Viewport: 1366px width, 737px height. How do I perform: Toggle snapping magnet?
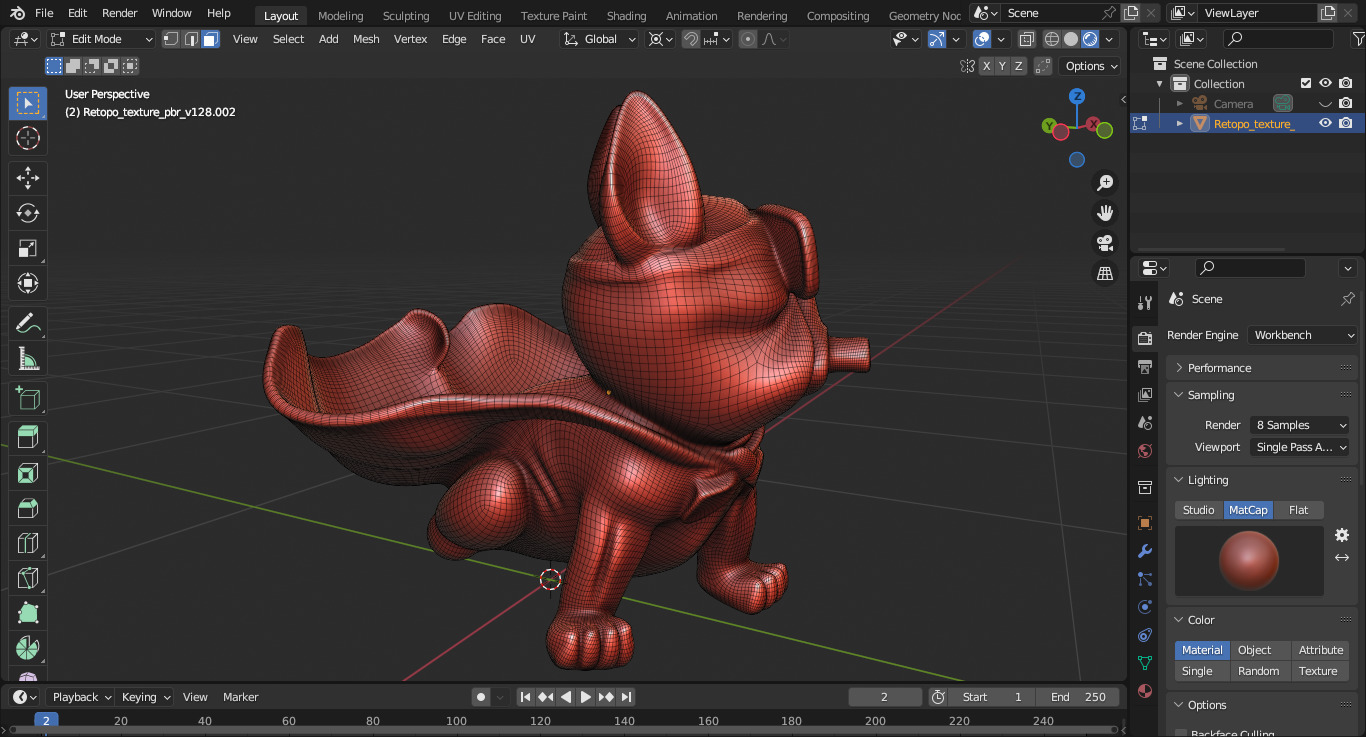691,39
